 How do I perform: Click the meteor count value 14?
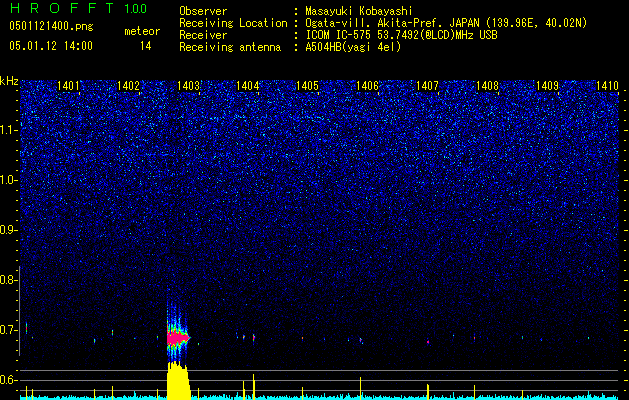pyautogui.click(x=146, y=46)
